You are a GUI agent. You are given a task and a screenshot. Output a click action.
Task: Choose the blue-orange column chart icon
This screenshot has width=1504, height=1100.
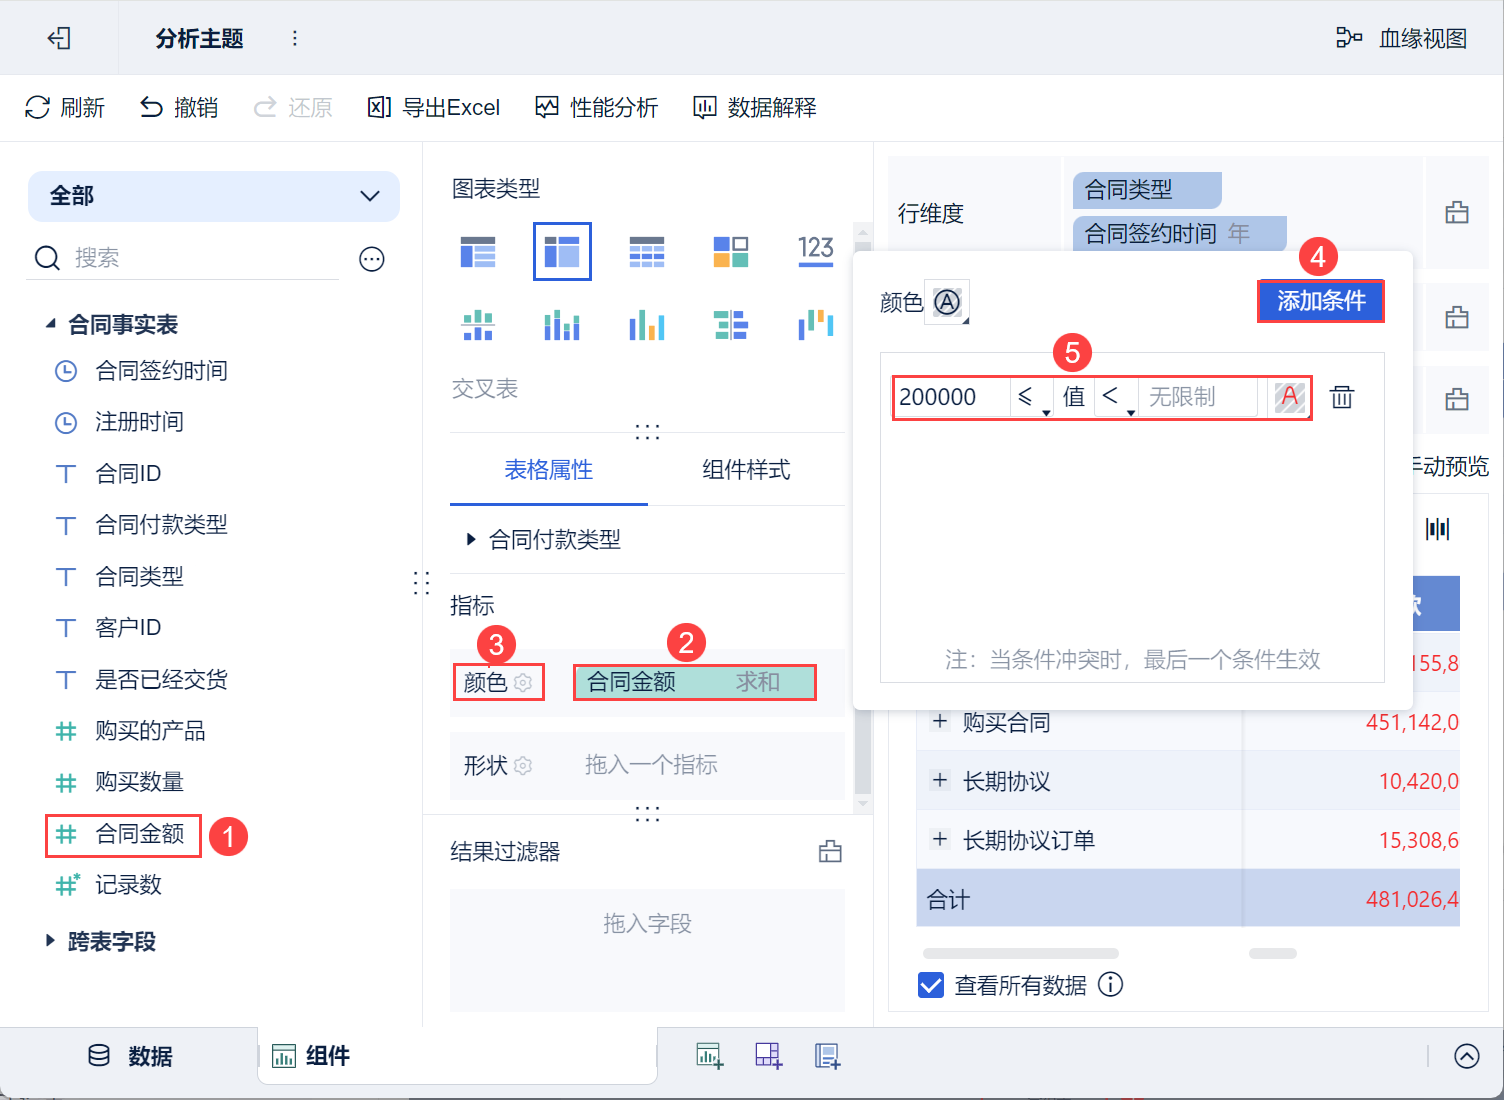[647, 325]
